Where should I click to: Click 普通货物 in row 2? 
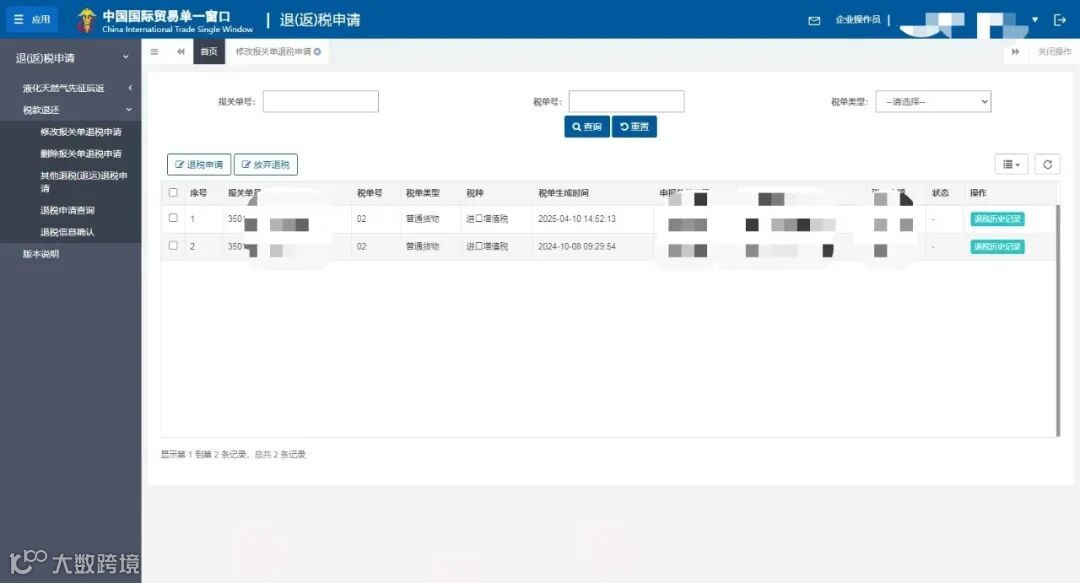pyautogui.click(x=422, y=246)
